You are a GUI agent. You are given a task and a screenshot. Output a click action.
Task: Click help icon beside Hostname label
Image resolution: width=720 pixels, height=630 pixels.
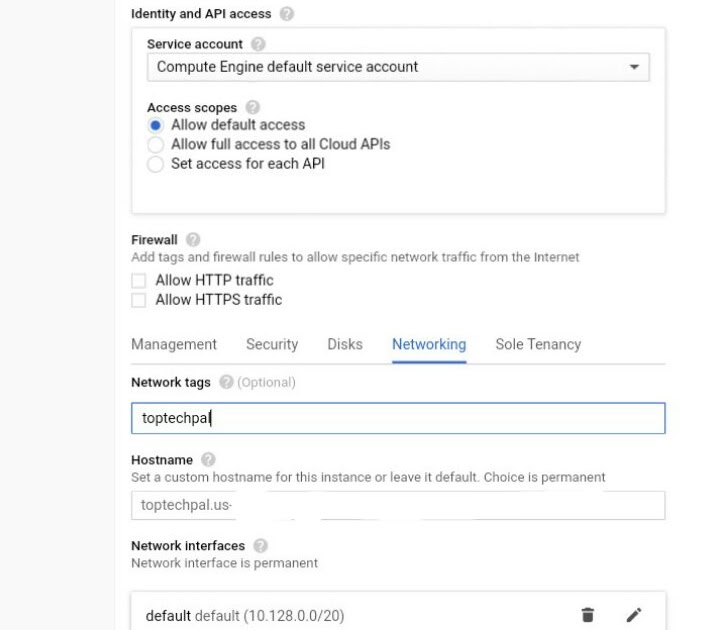pyautogui.click(x=208, y=460)
